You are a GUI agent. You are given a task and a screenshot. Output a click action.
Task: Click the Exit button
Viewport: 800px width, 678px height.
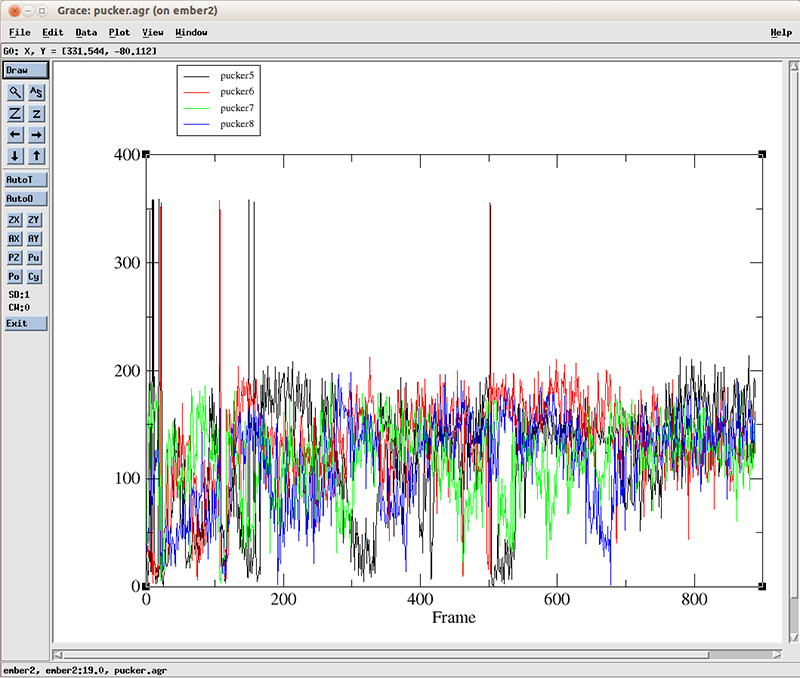tap(25, 323)
